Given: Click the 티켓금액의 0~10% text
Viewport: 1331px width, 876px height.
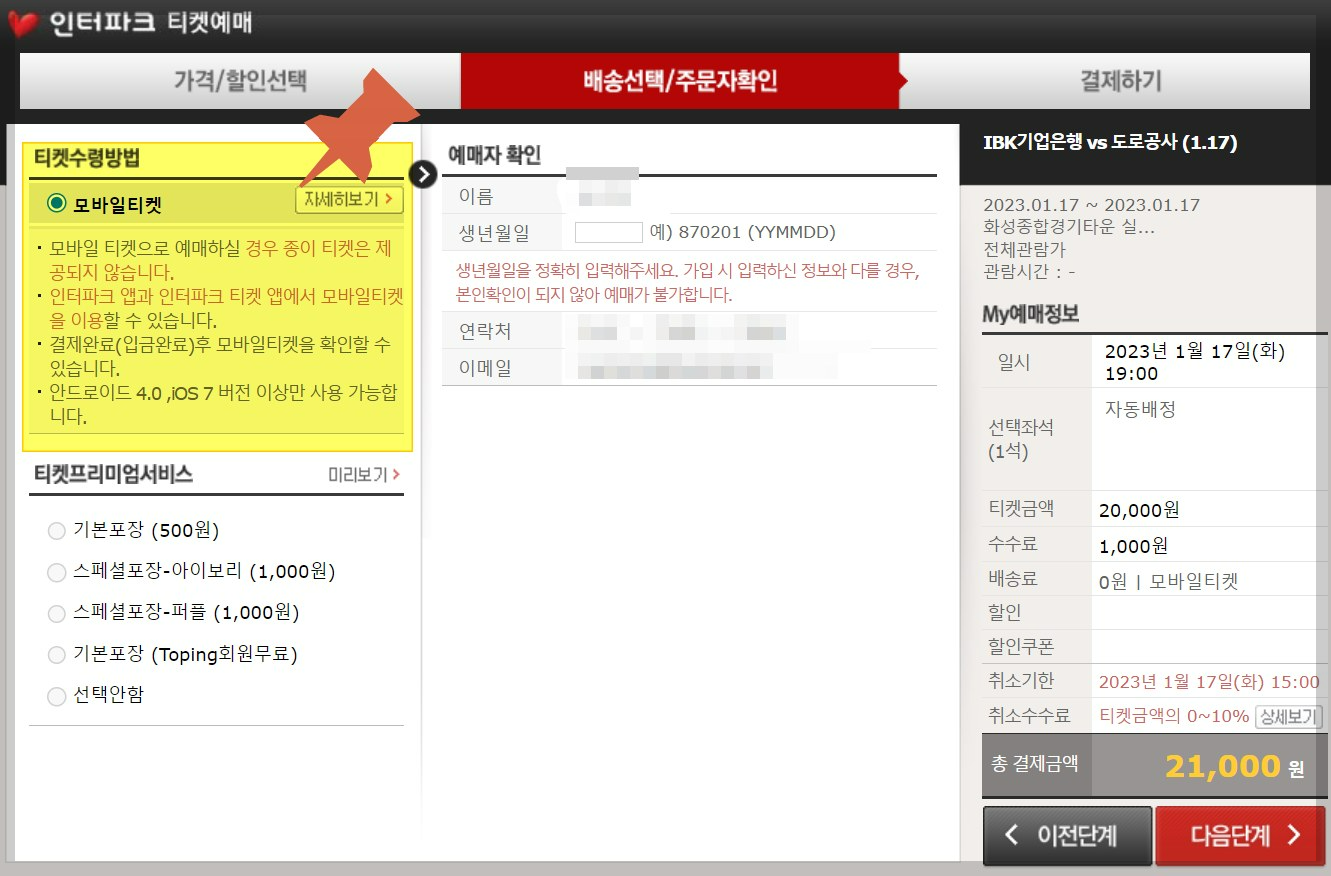Looking at the screenshot, I should tap(1174, 716).
